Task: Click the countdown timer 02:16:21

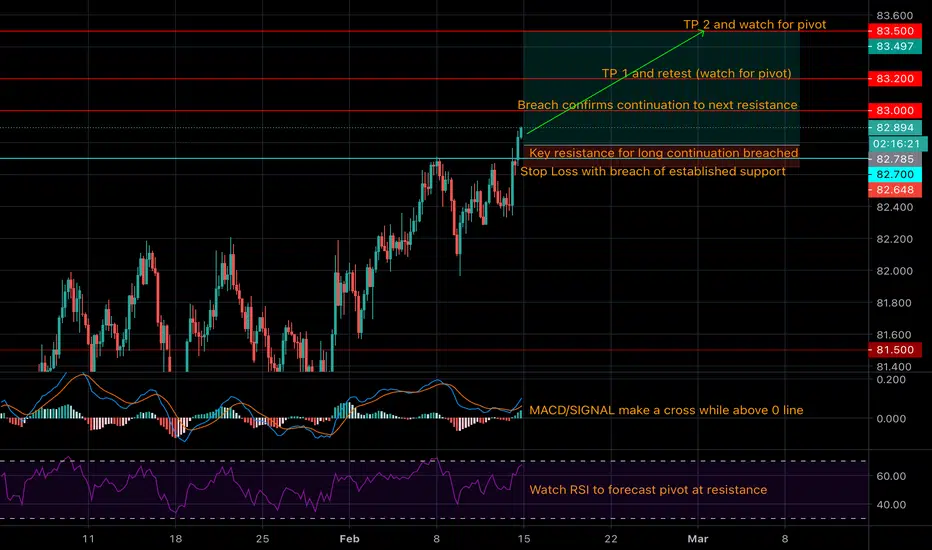Action: pos(897,144)
